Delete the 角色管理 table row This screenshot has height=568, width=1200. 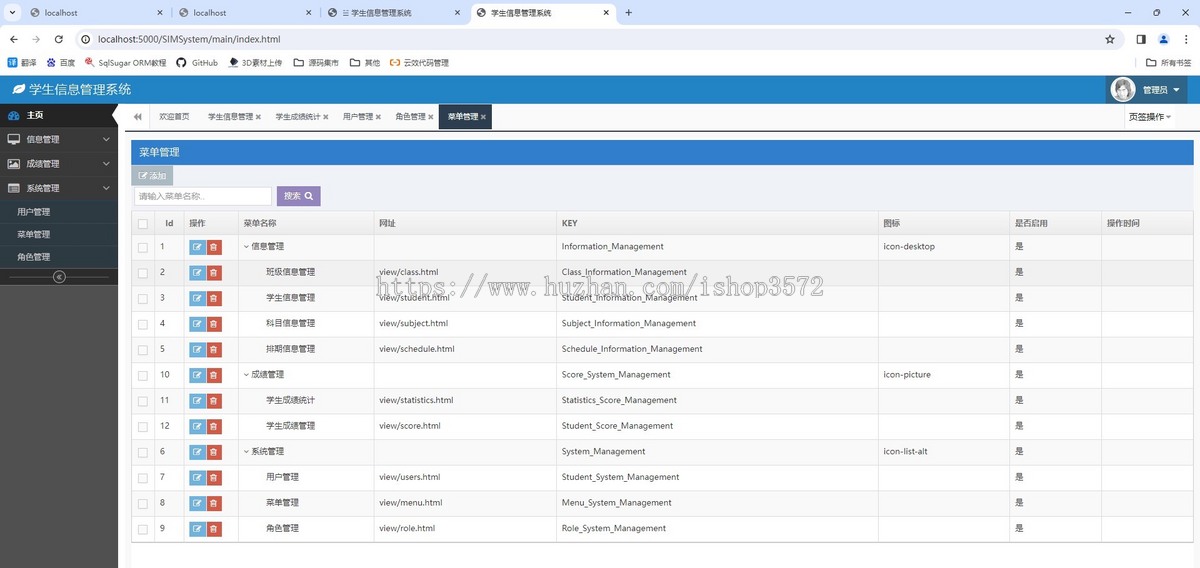[214, 529]
